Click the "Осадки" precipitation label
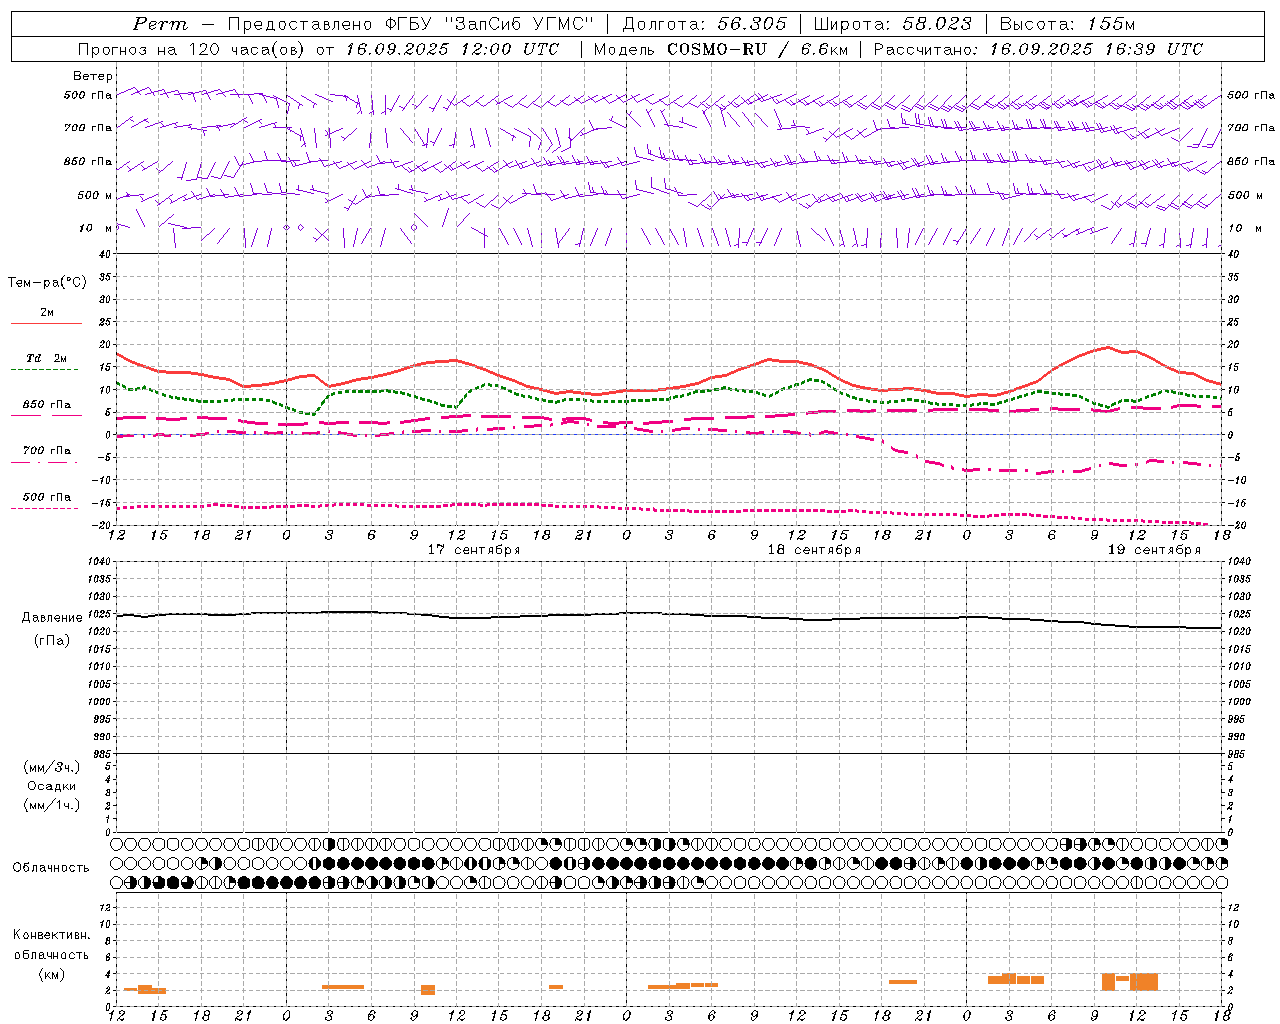 [x=52, y=786]
